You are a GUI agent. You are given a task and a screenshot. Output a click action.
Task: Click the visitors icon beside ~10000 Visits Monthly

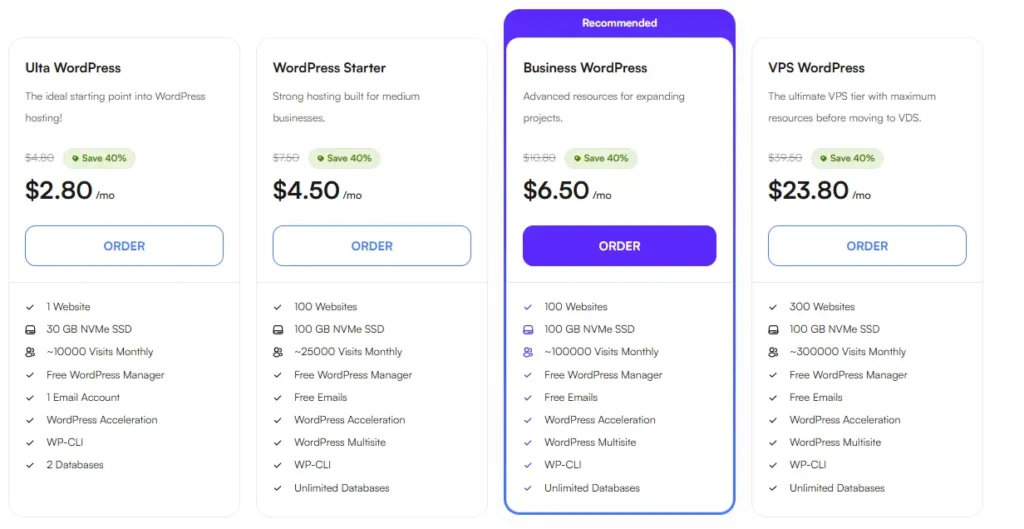click(30, 352)
